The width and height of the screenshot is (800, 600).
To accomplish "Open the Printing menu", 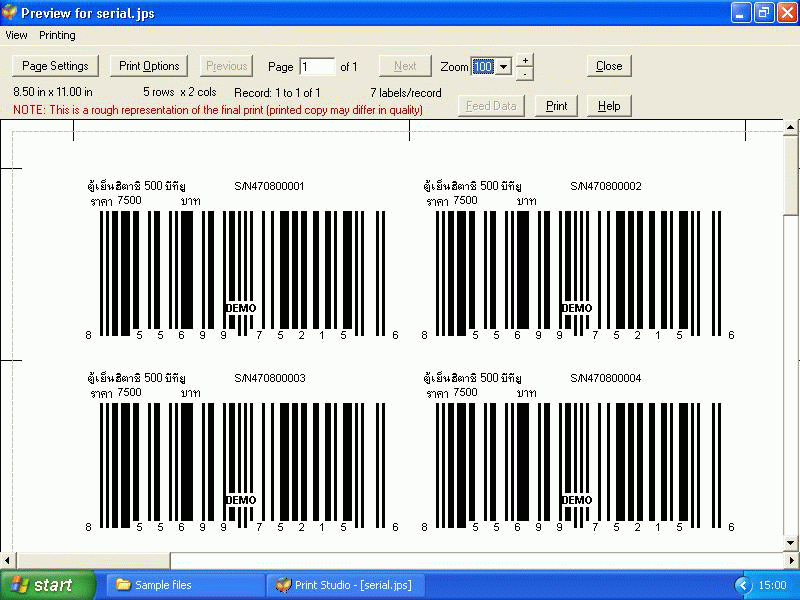I will point(57,35).
